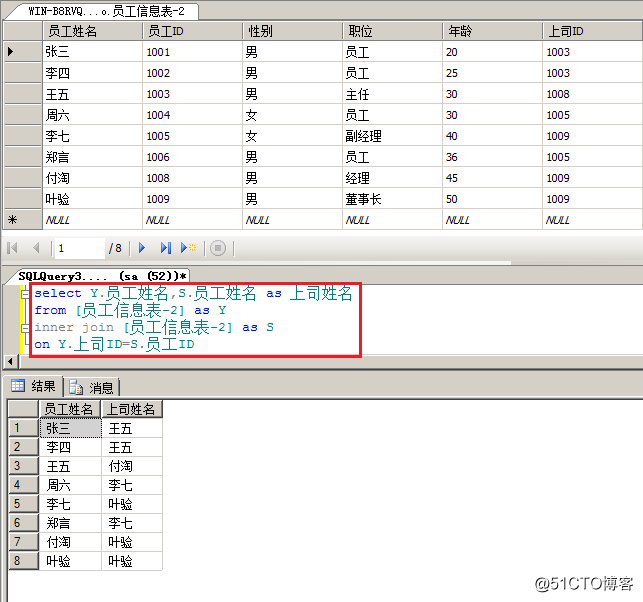Image resolution: width=643 pixels, height=602 pixels.
Task: Click 员工姓名 header in results grid
Action: (70, 409)
